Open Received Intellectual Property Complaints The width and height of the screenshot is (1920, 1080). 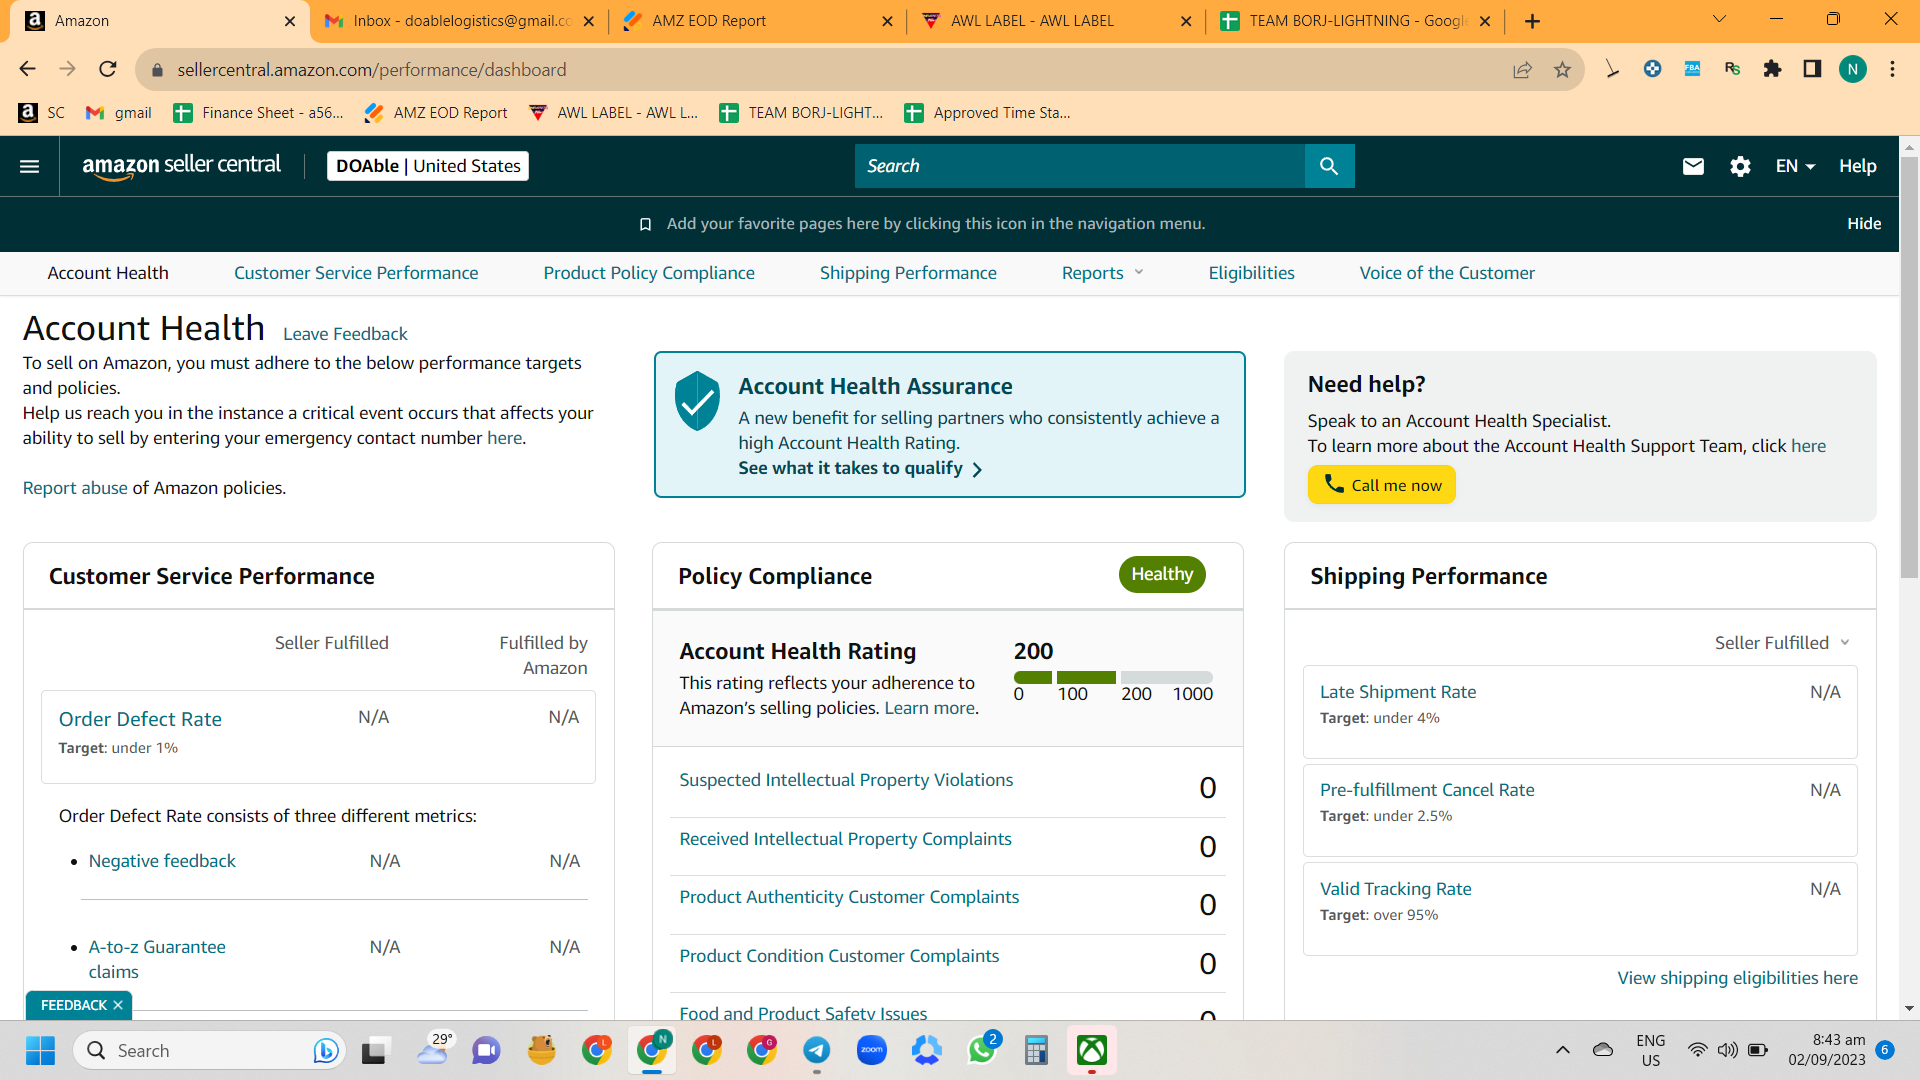click(845, 839)
